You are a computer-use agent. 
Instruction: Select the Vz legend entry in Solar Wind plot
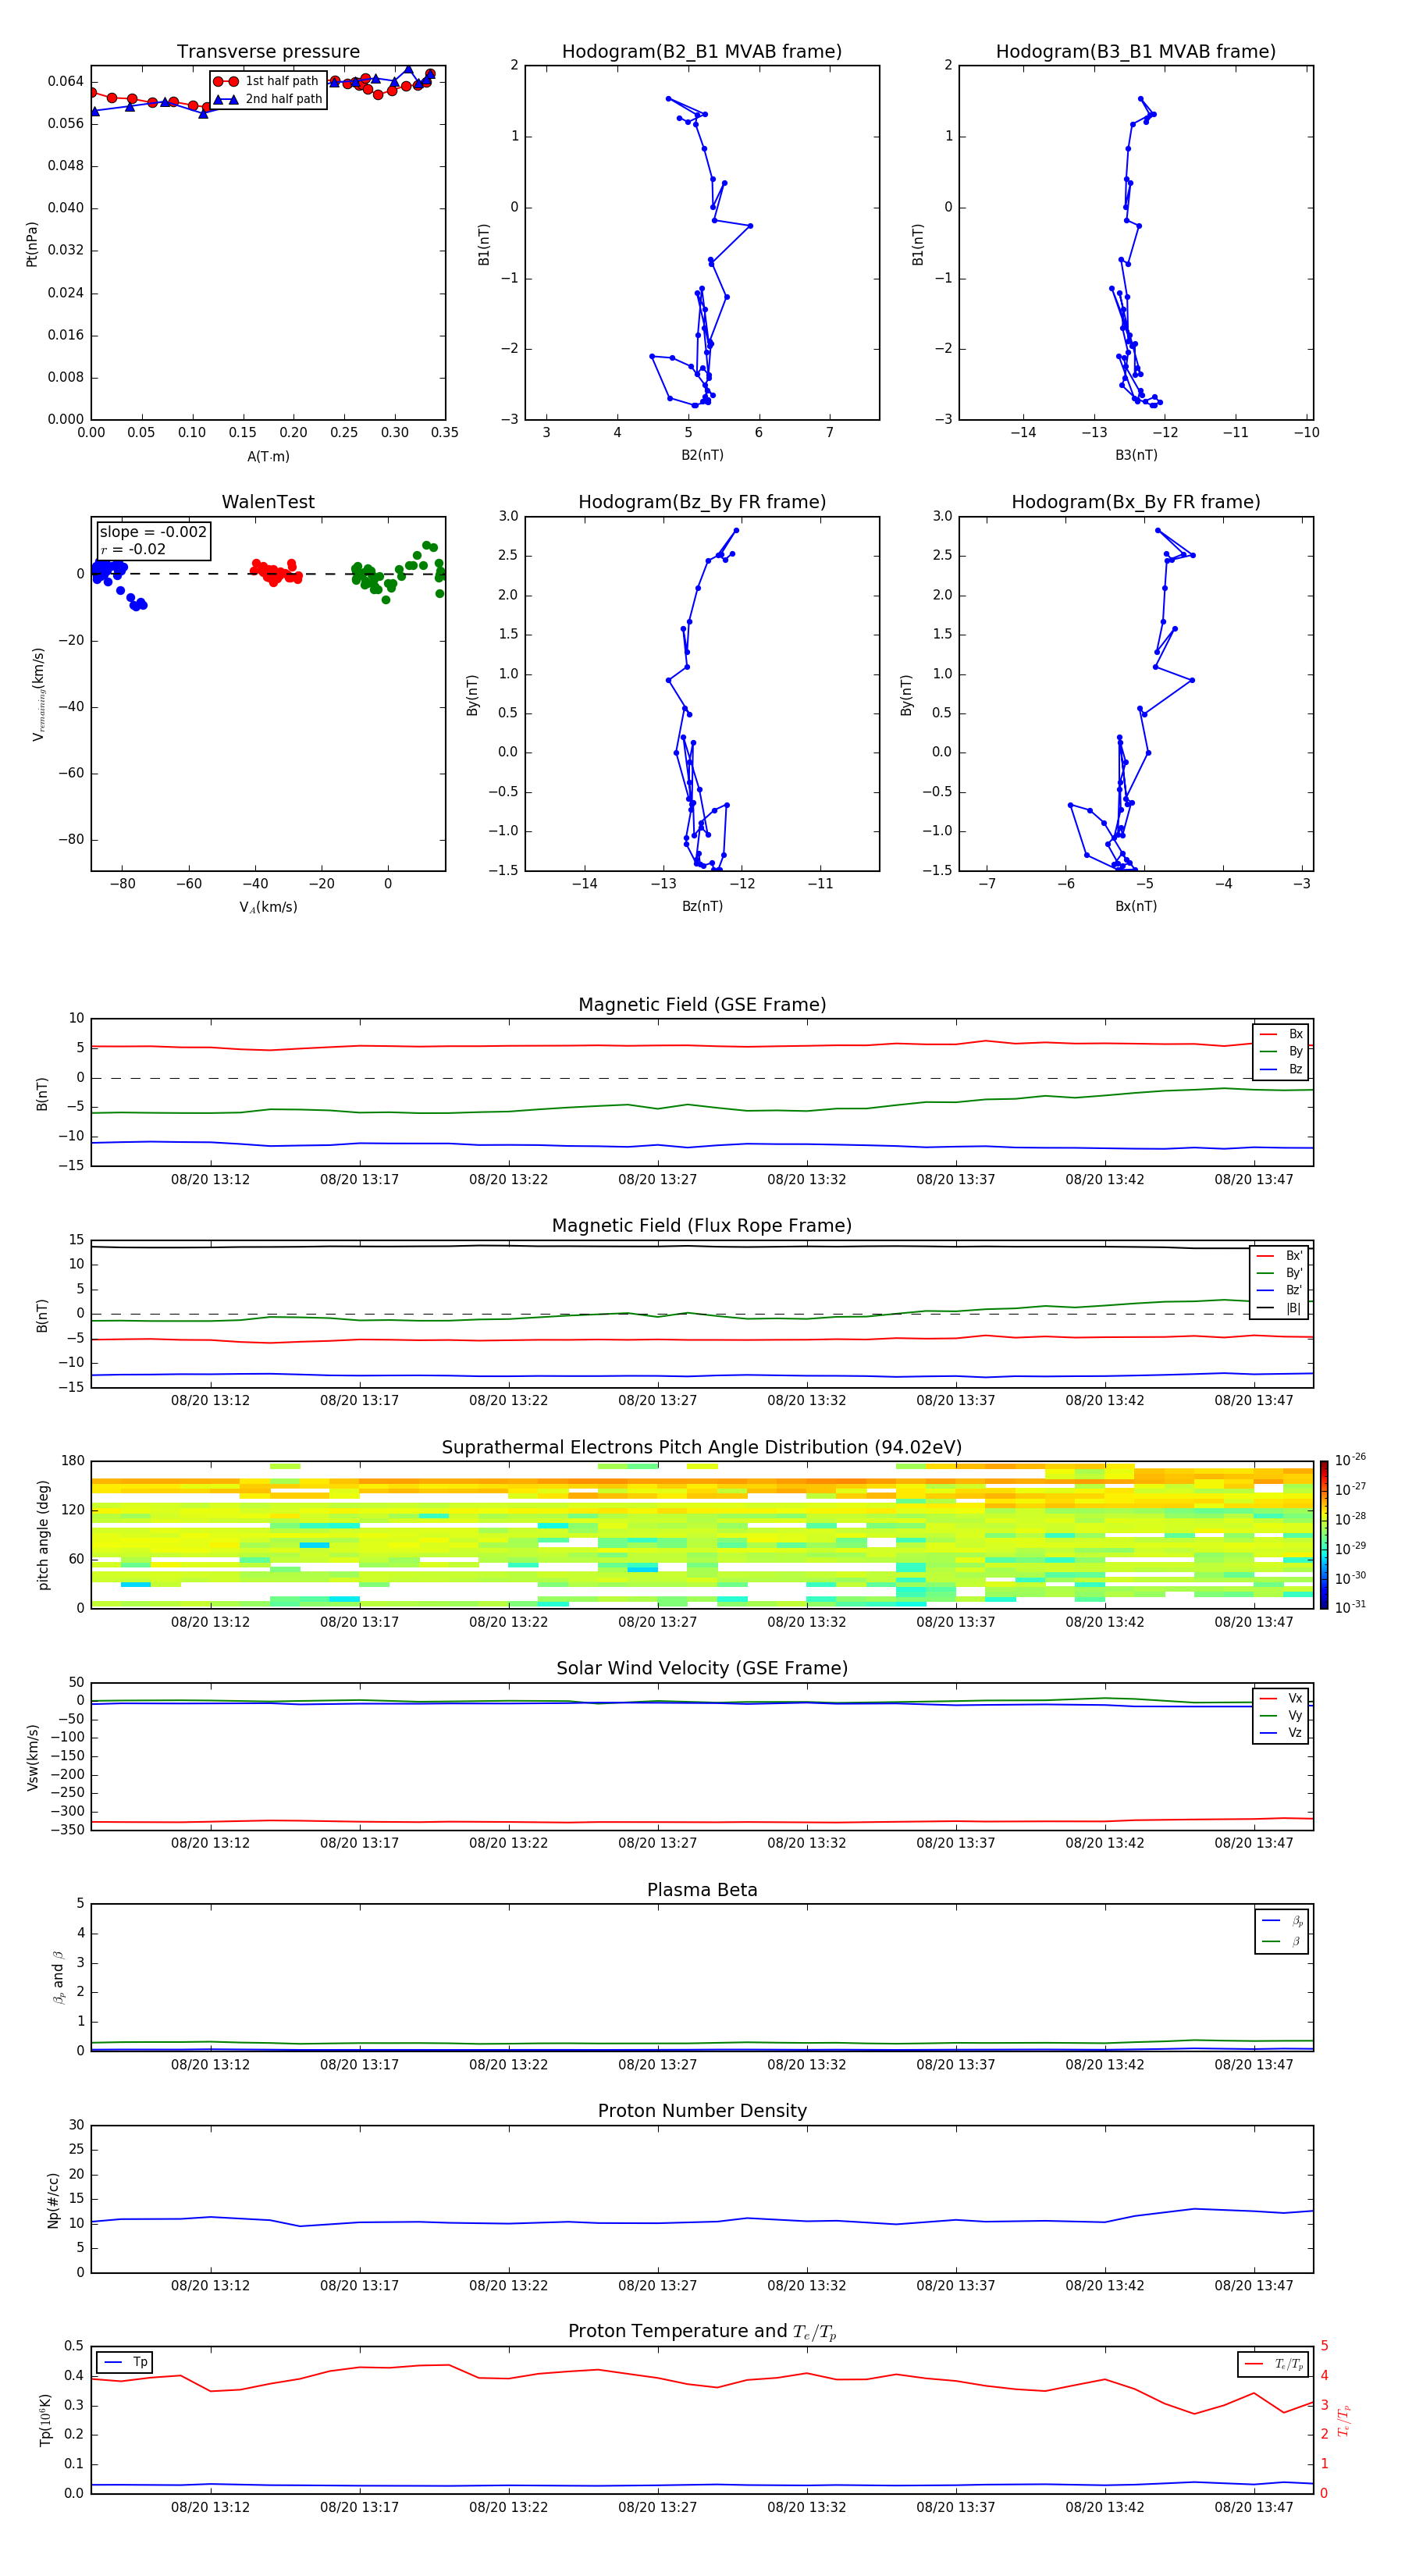[1281, 1733]
